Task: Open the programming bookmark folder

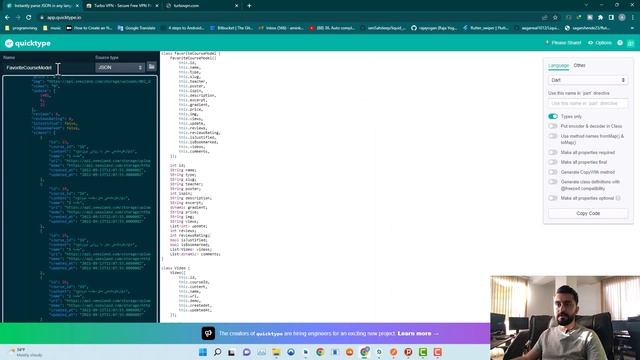Action: tap(21, 28)
